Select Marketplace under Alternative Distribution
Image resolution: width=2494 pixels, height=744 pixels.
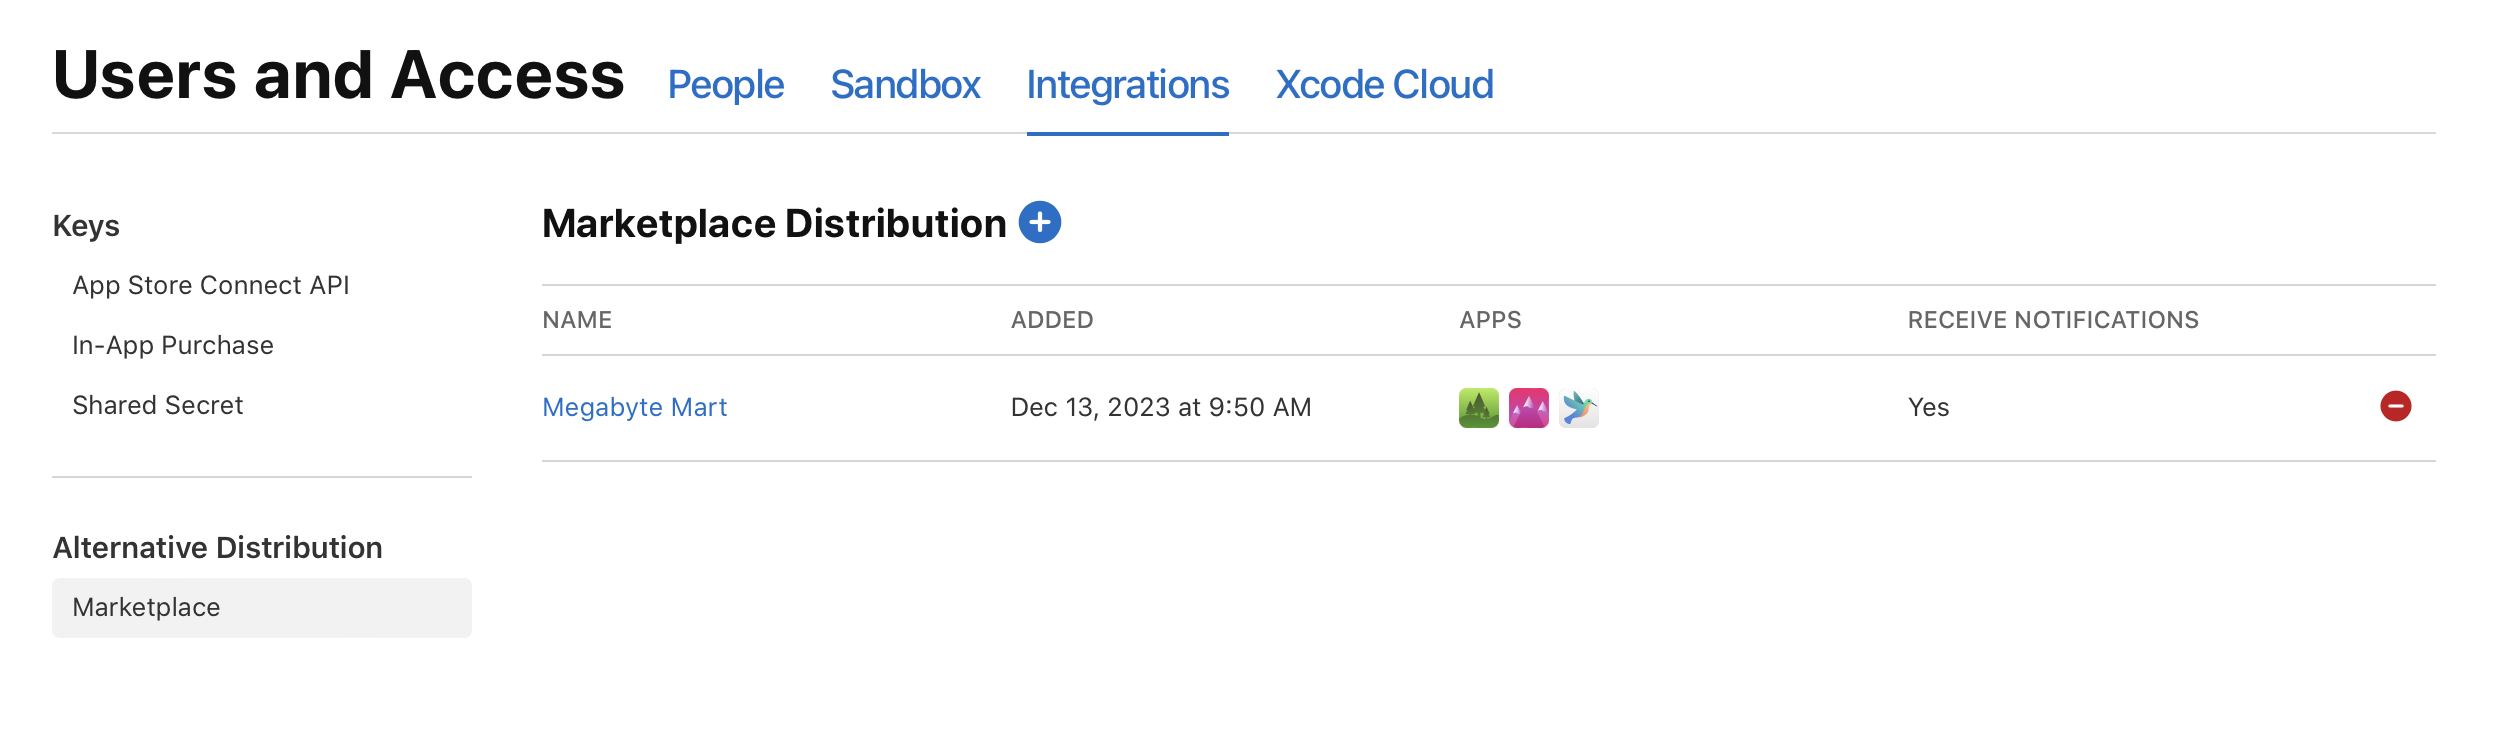point(147,607)
